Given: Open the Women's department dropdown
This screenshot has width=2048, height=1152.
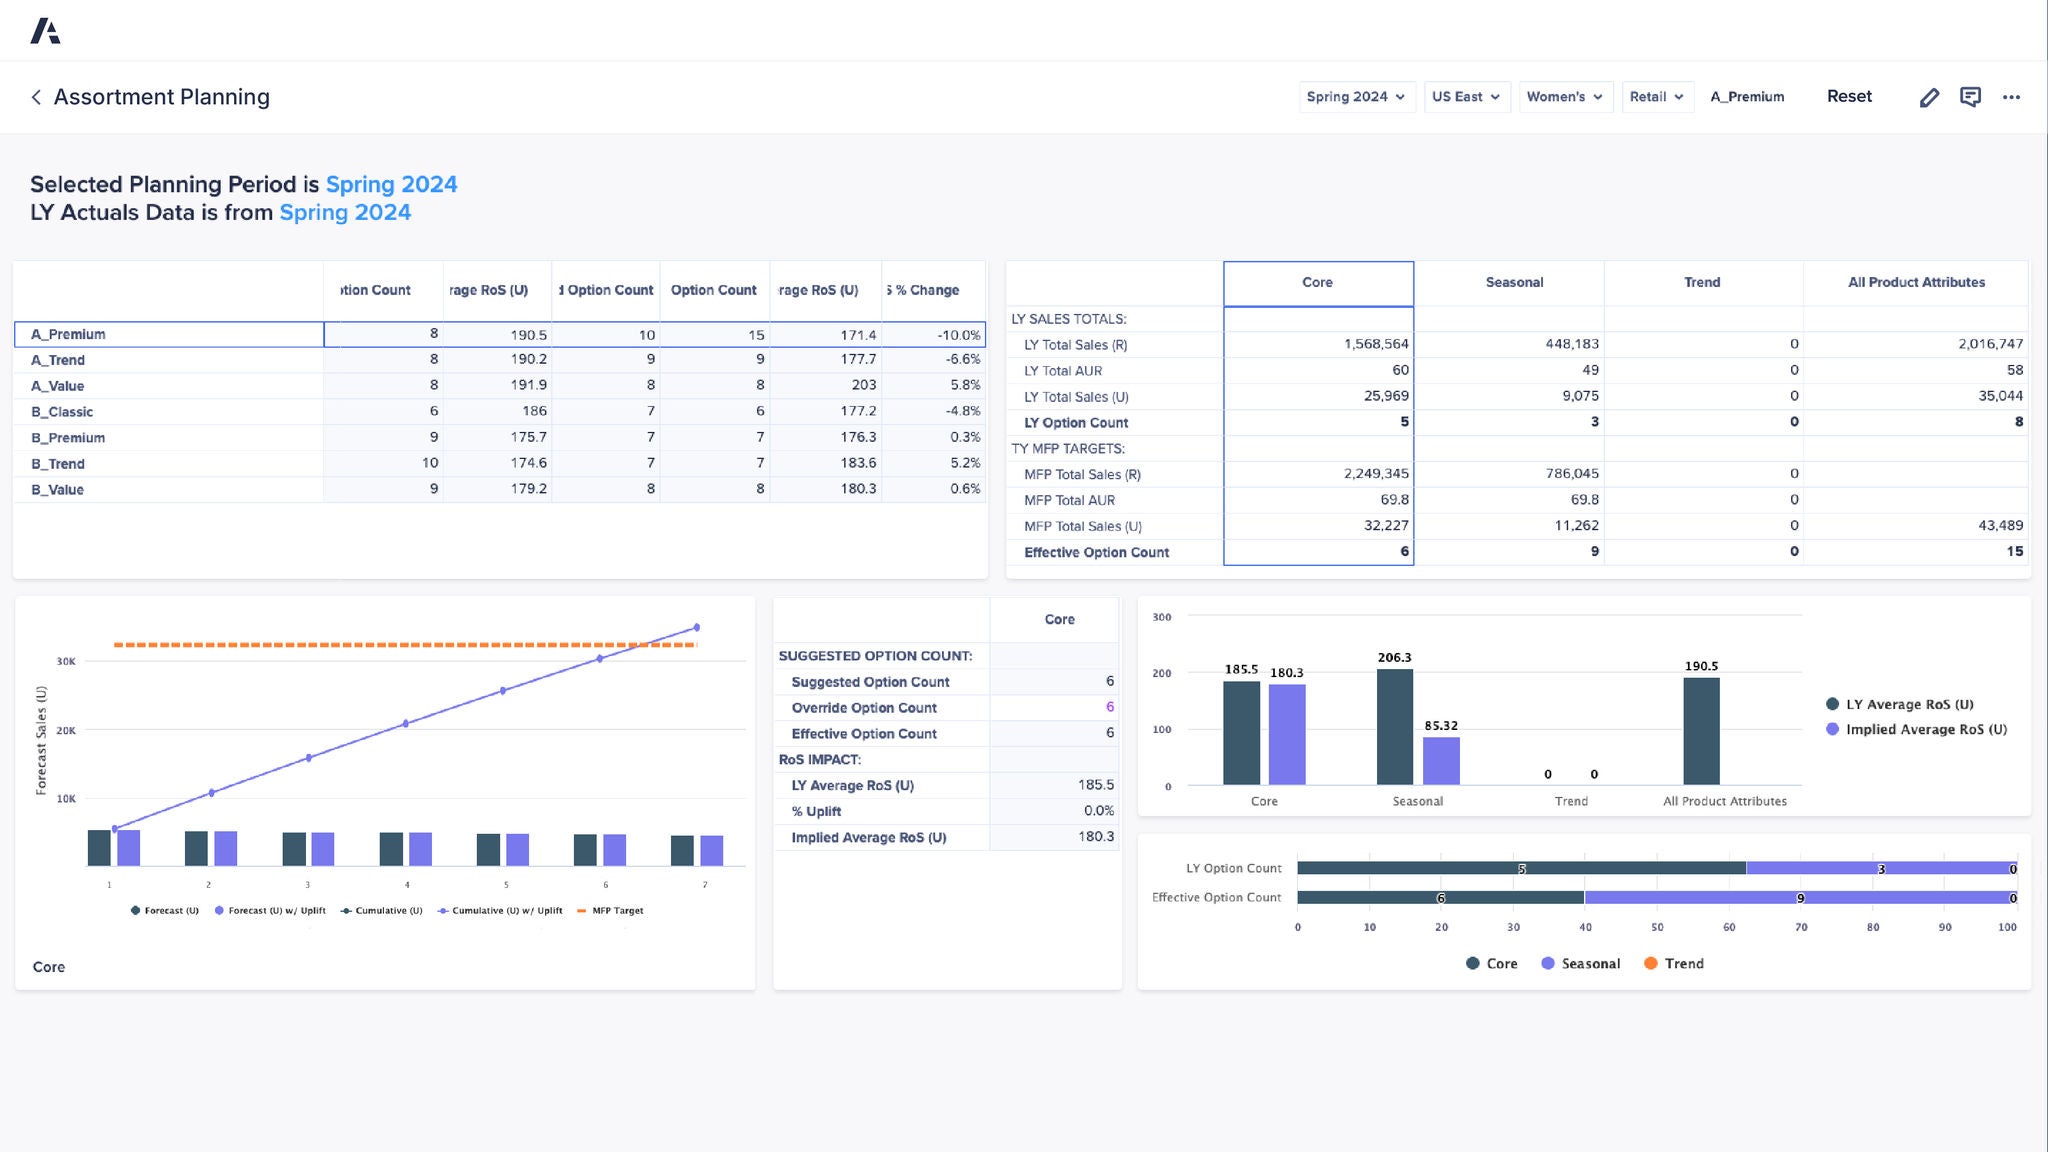Looking at the screenshot, I should pos(1565,96).
